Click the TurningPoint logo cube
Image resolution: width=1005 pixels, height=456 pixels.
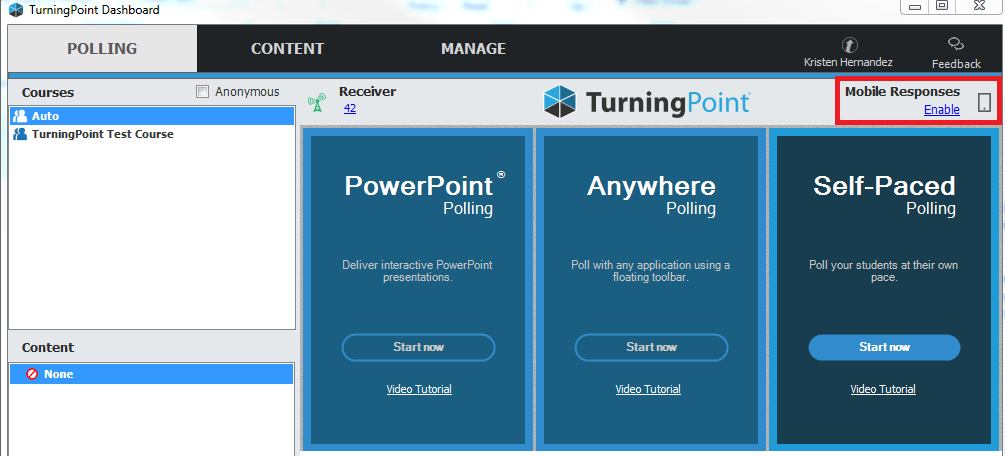click(x=560, y=102)
